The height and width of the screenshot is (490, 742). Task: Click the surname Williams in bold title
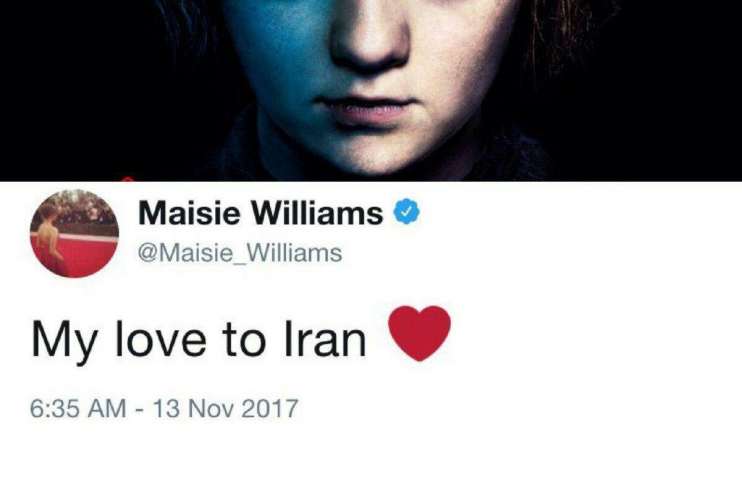click(x=317, y=213)
